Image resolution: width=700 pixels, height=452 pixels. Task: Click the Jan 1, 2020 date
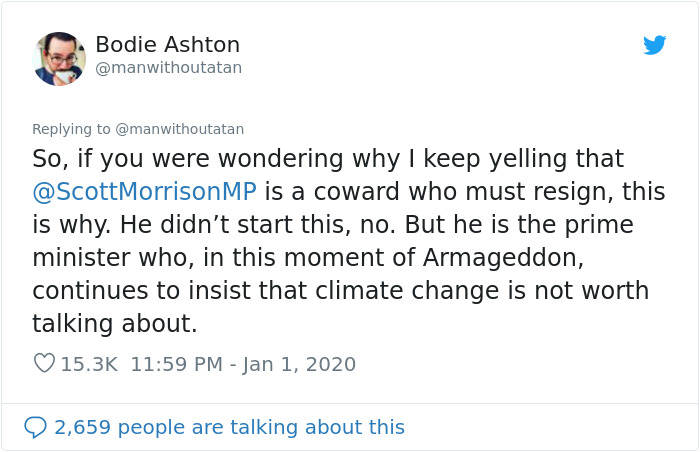click(x=299, y=364)
